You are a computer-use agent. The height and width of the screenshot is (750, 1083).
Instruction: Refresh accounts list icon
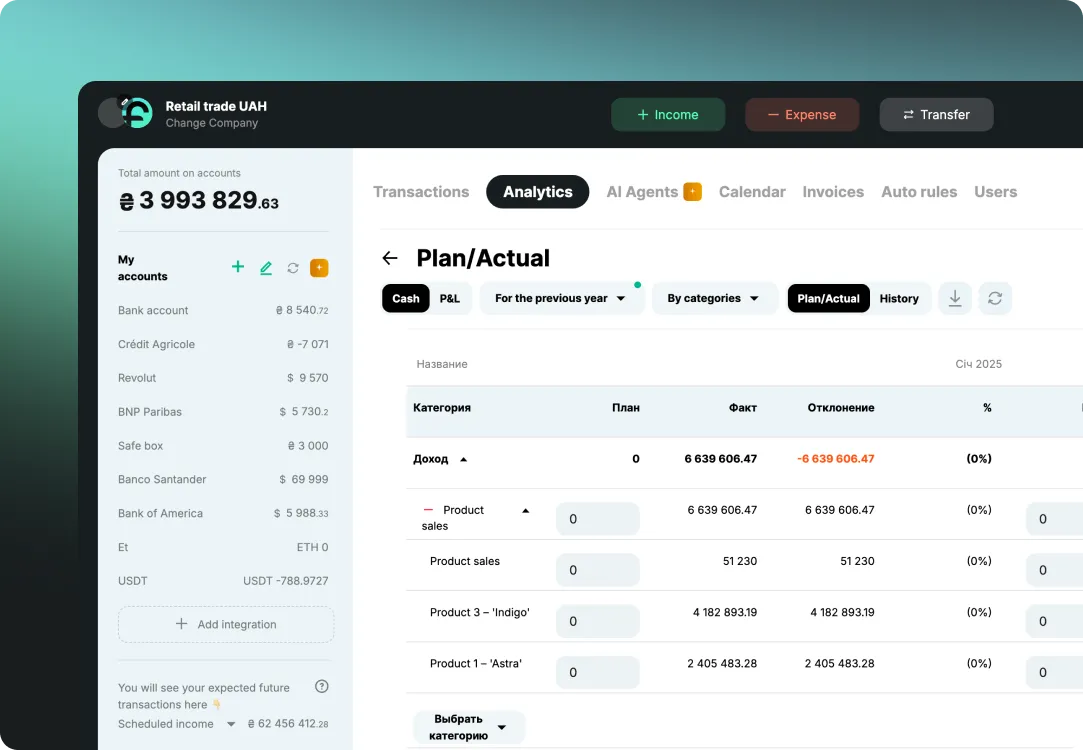click(x=293, y=268)
